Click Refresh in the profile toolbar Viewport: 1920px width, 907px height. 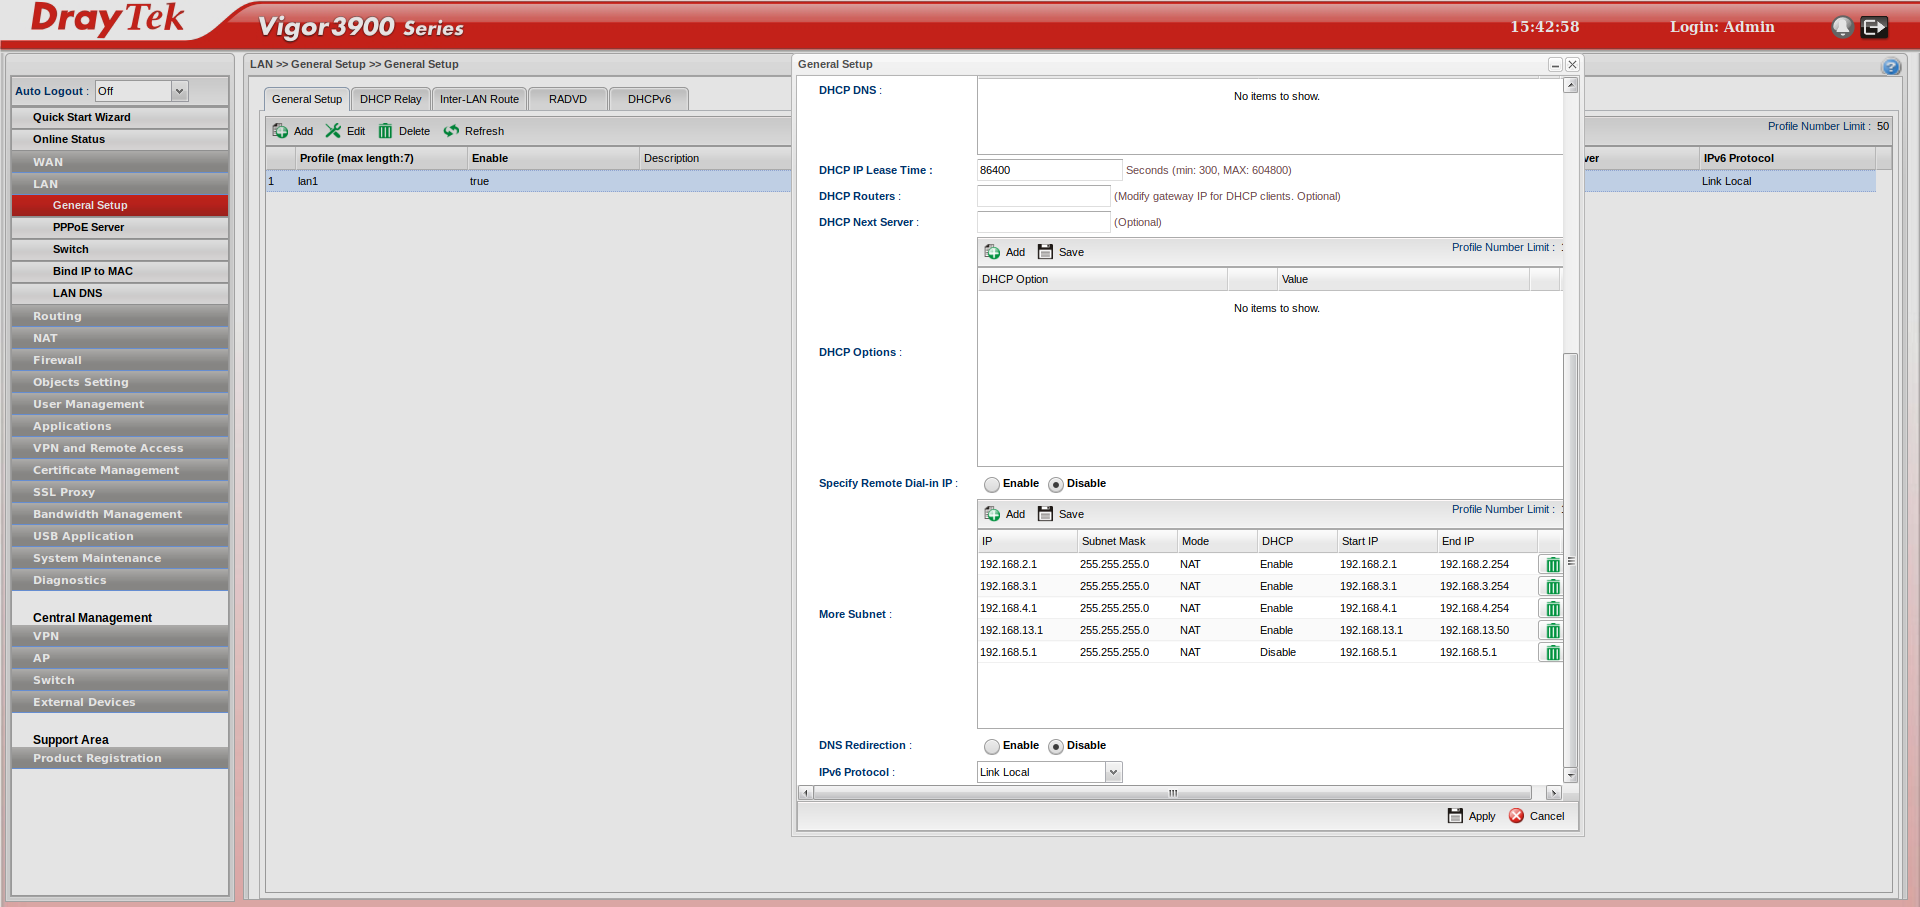pos(474,131)
